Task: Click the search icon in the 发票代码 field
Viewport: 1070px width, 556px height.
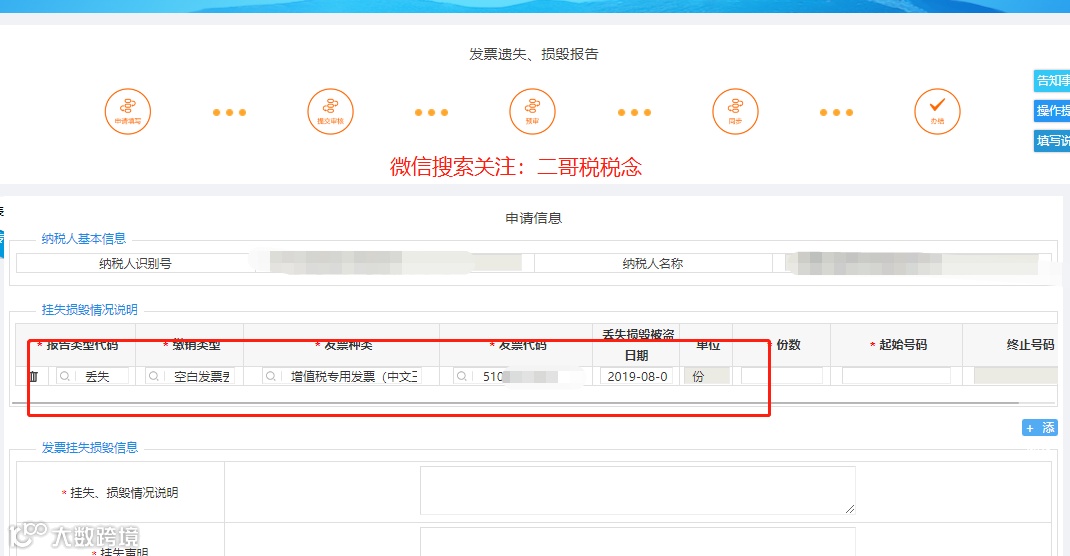Action: point(462,376)
